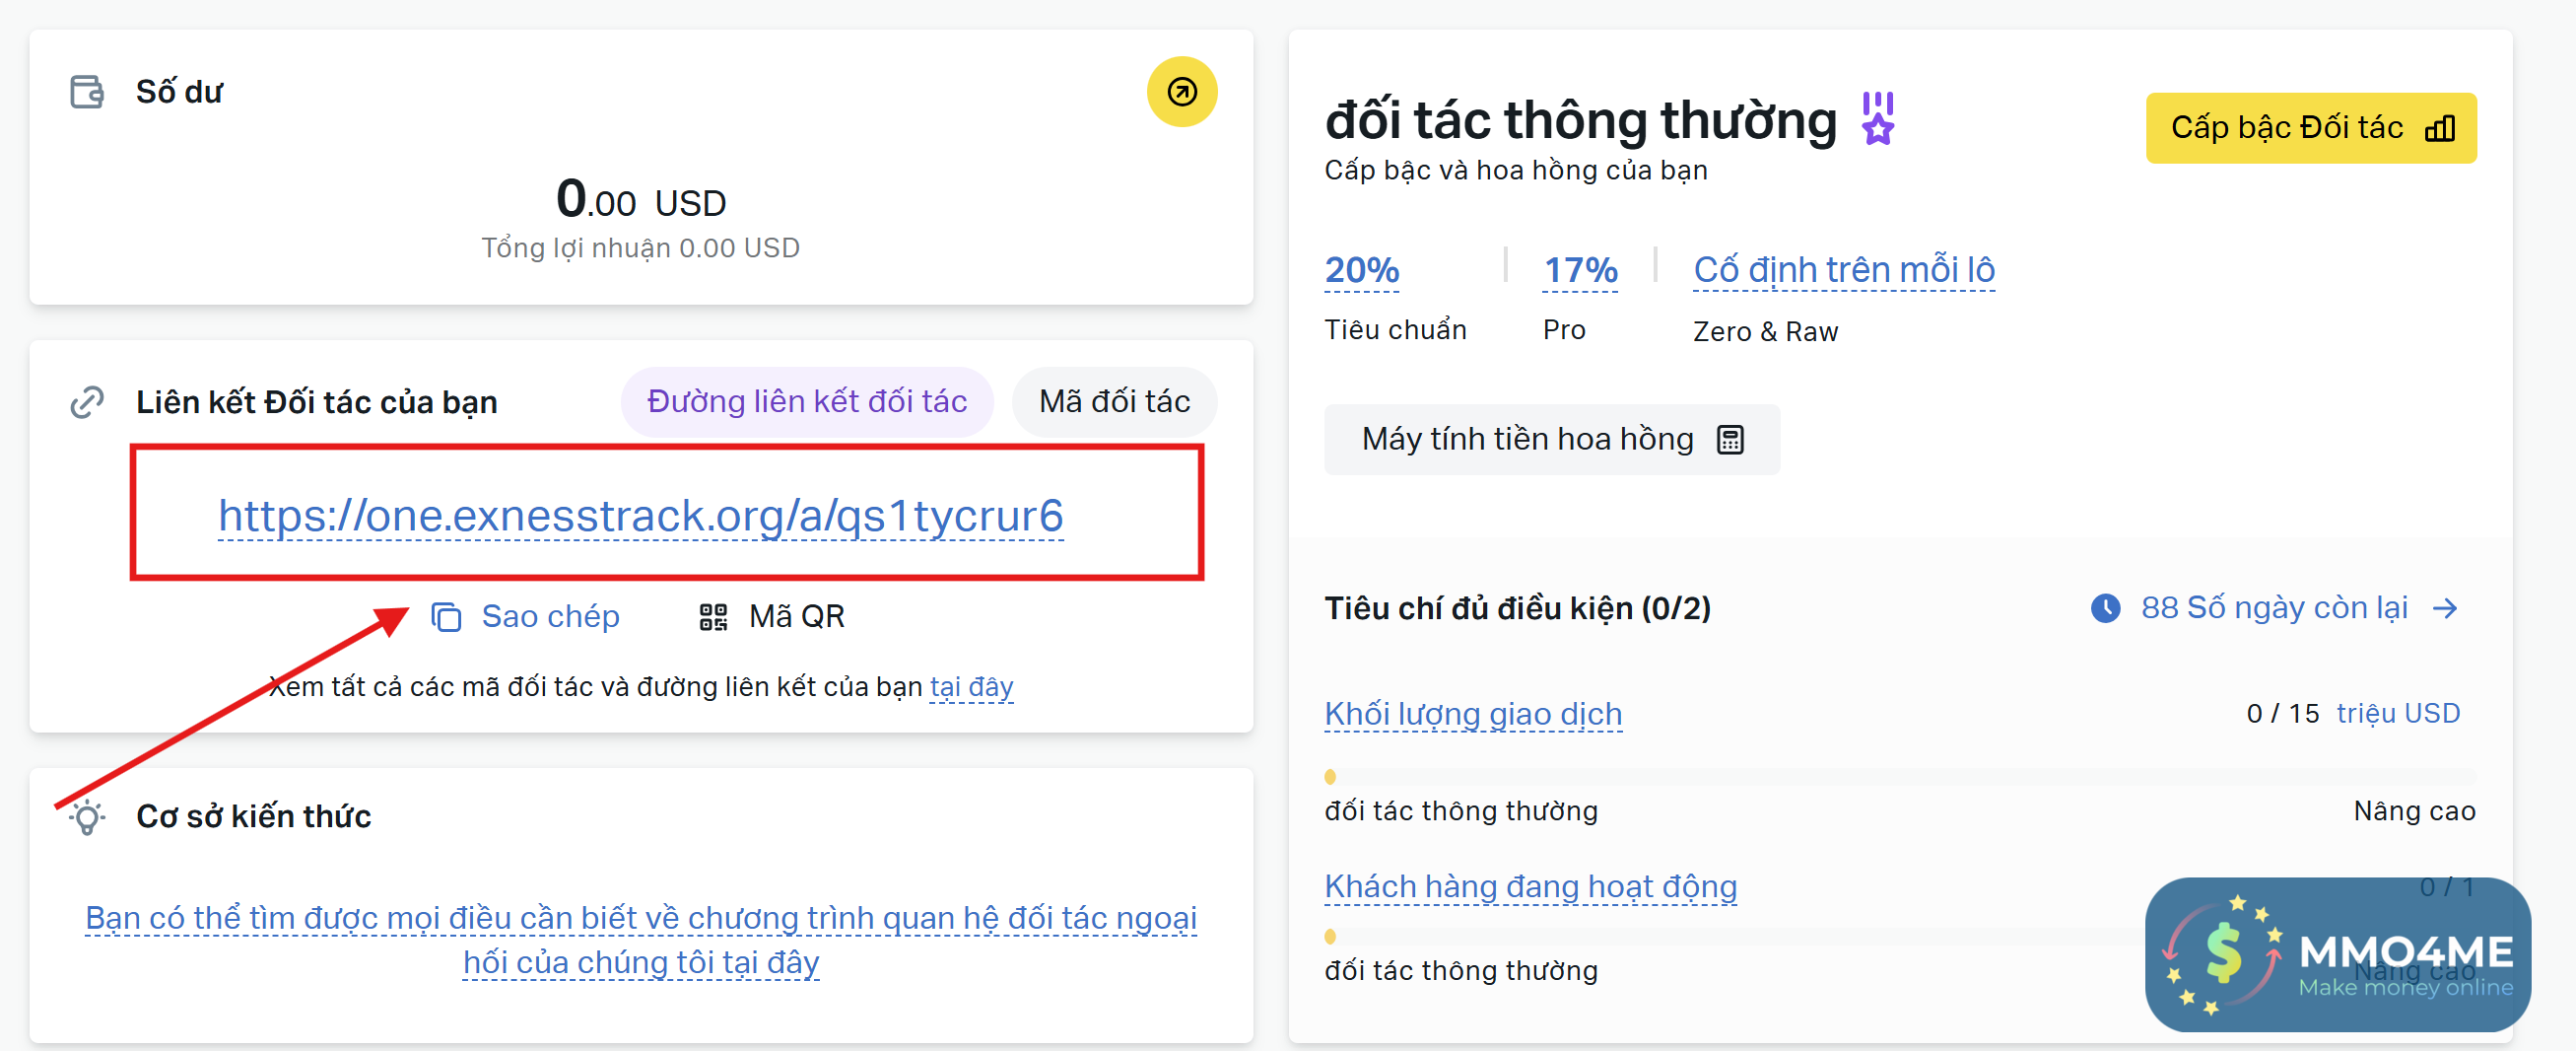This screenshot has height=1051, width=2576.
Task: Click the yellow arrow button in balance card
Action: click(x=1181, y=92)
